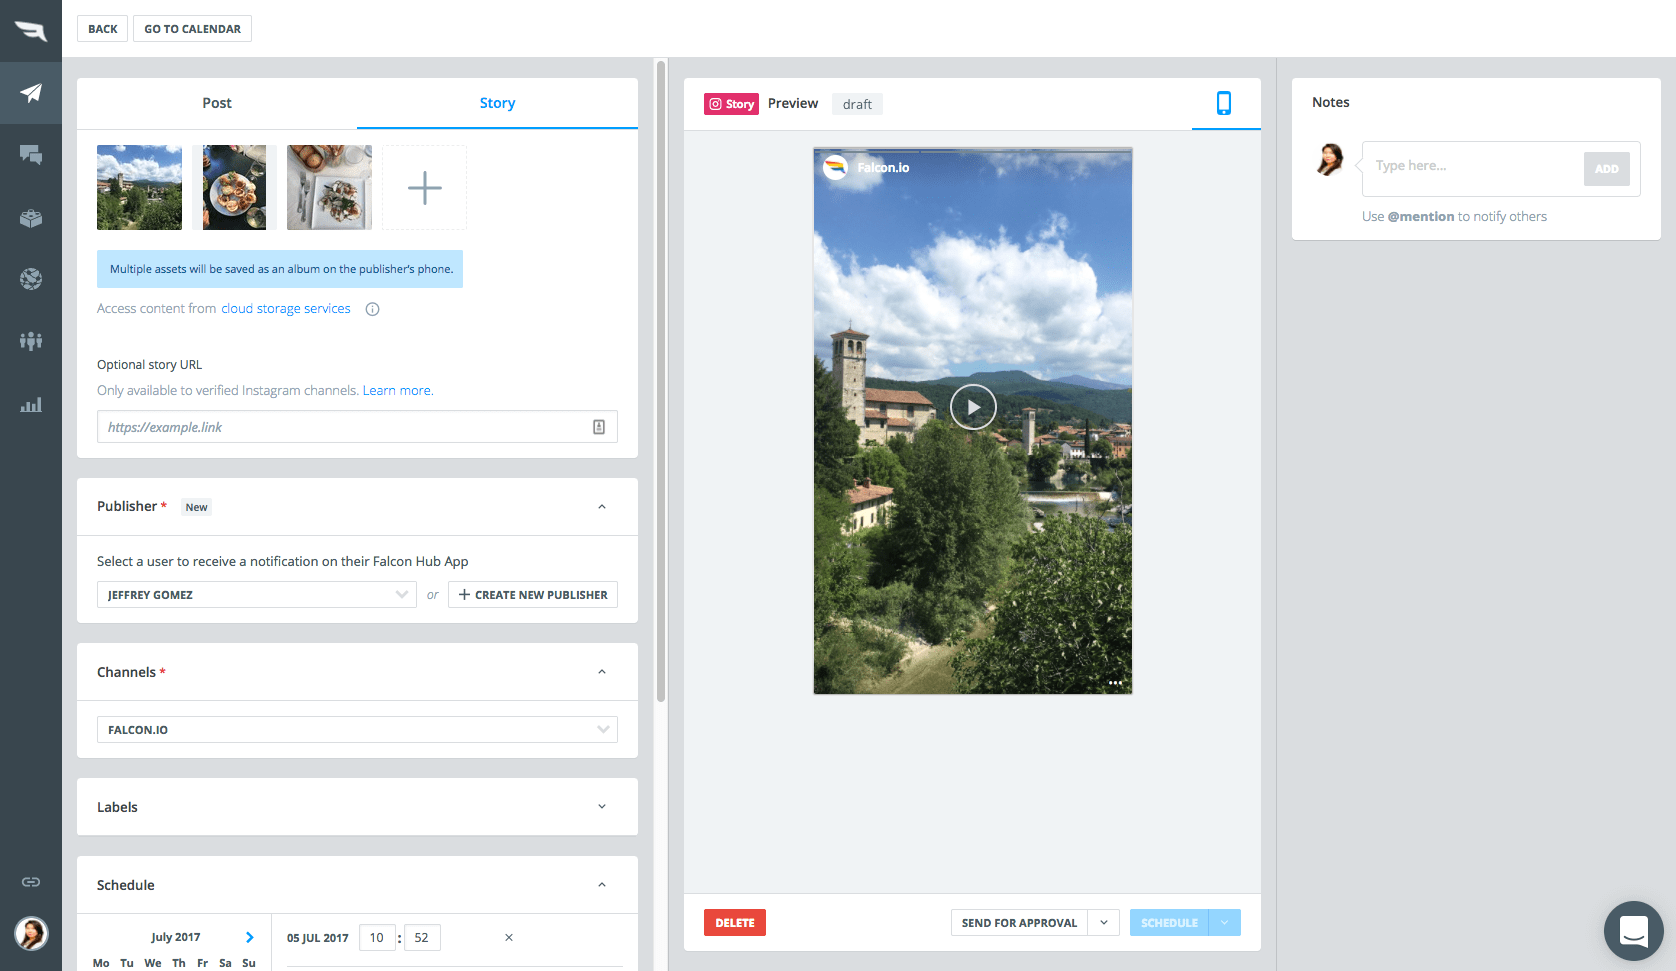
Task: Click the 05 JUL 2017 date text
Action: click(318, 938)
